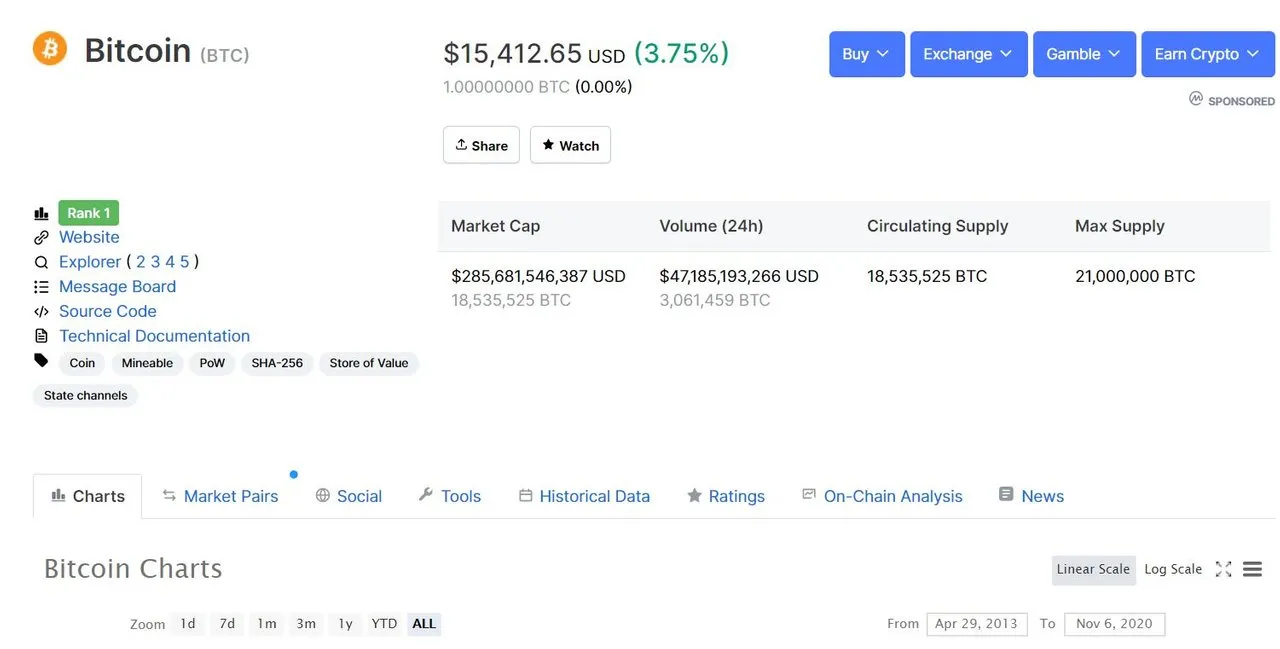The width and height of the screenshot is (1280, 649).
Task: Click the green Rank 1 badge
Action: (x=89, y=213)
